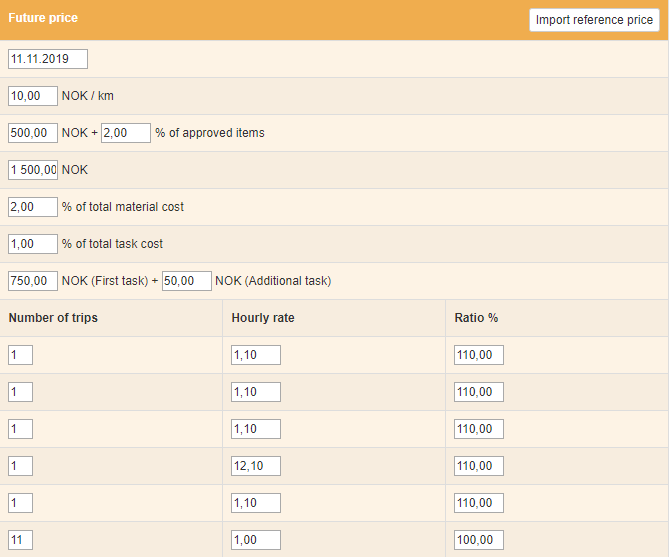Click the Hourly rate column header
The height and width of the screenshot is (557, 669).
(263, 318)
